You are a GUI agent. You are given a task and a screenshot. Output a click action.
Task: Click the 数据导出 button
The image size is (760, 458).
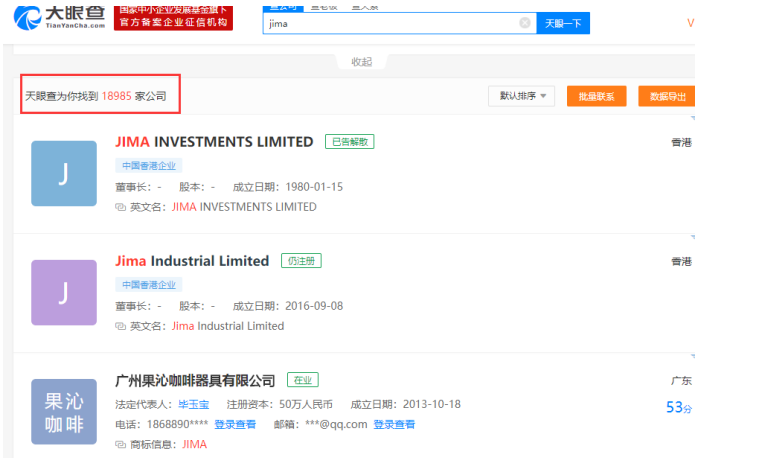click(x=667, y=96)
